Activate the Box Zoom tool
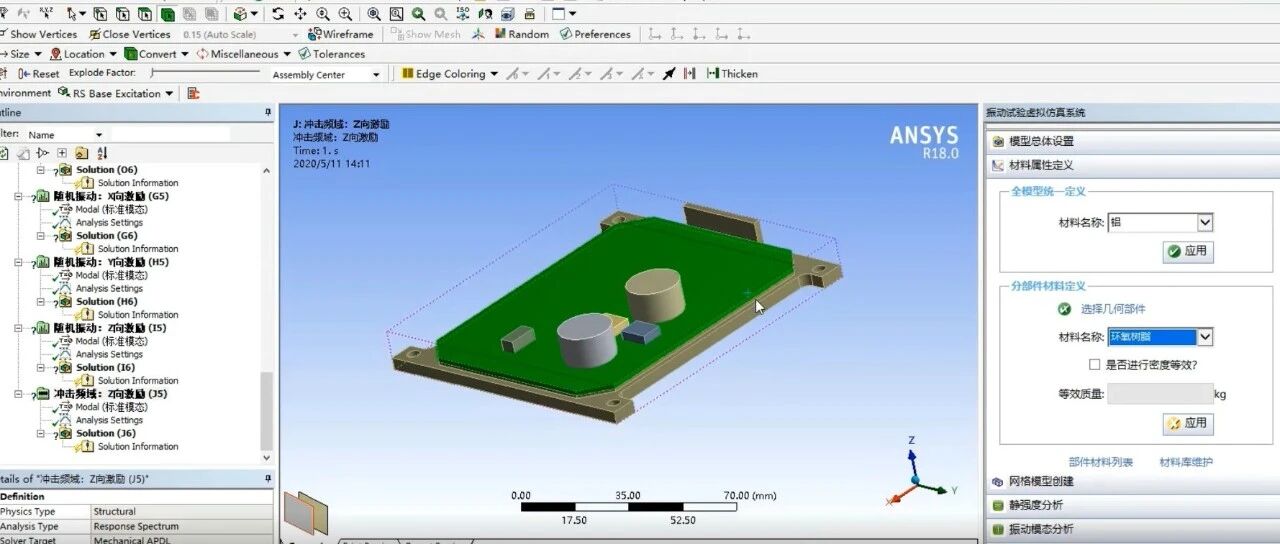This screenshot has width=1280, height=544. pyautogui.click(x=346, y=14)
